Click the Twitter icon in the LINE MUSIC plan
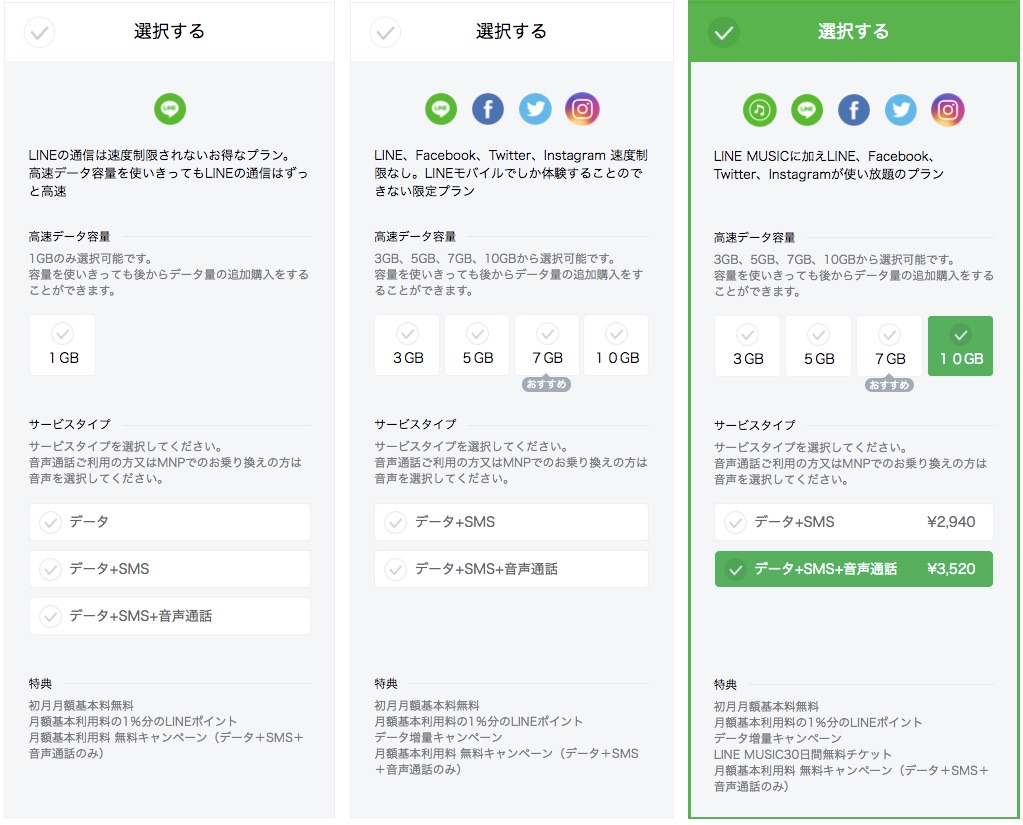The image size is (1023, 825). tap(900, 110)
